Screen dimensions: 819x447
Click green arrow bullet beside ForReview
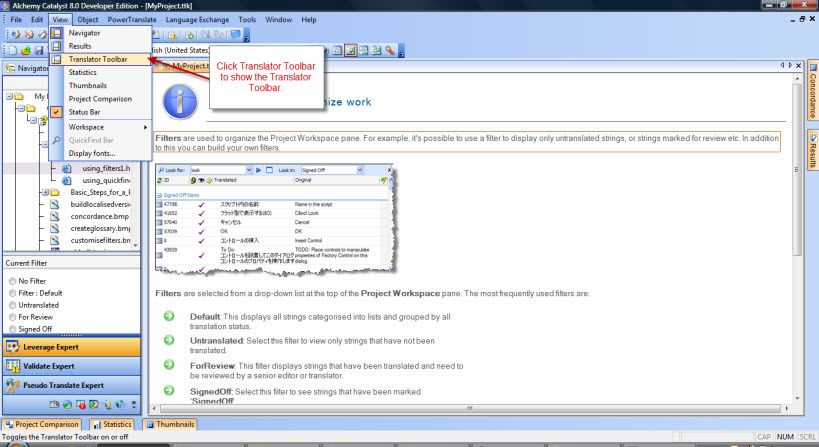coord(169,364)
